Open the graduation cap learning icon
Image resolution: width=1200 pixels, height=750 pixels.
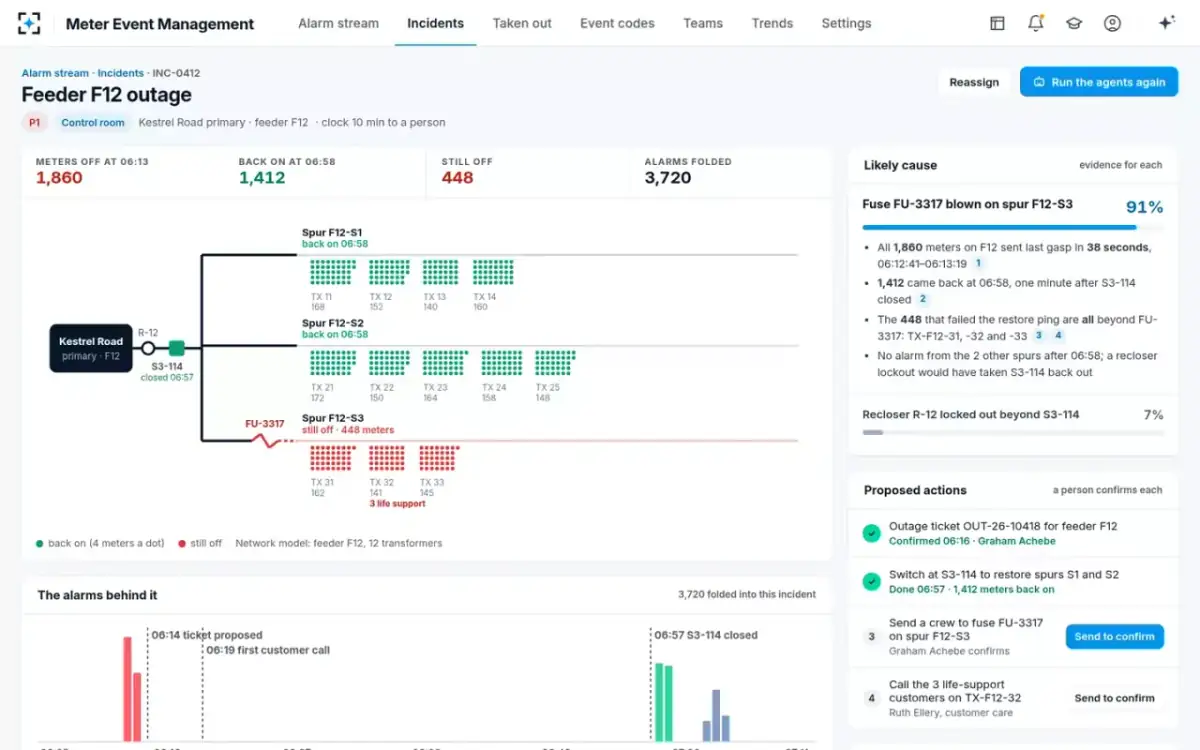click(x=1074, y=23)
